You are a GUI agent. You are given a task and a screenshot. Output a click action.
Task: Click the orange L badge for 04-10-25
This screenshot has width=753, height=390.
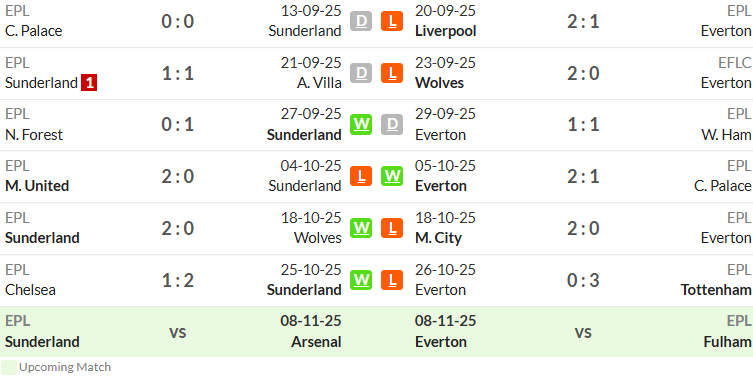point(361,176)
